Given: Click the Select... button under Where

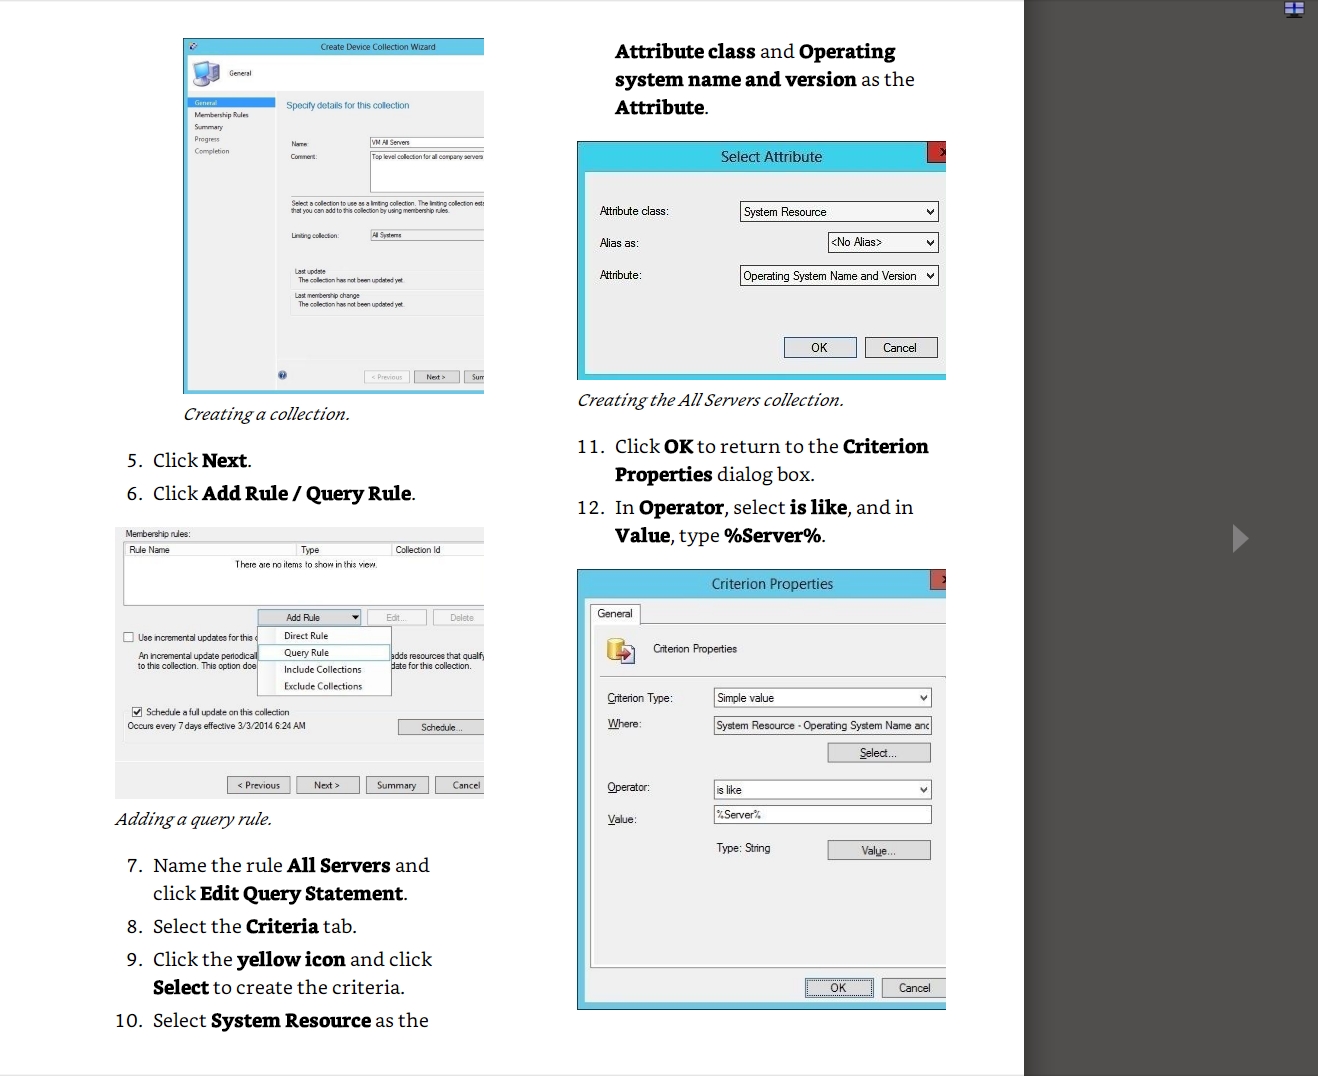Looking at the screenshot, I should click(x=878, y=753).
